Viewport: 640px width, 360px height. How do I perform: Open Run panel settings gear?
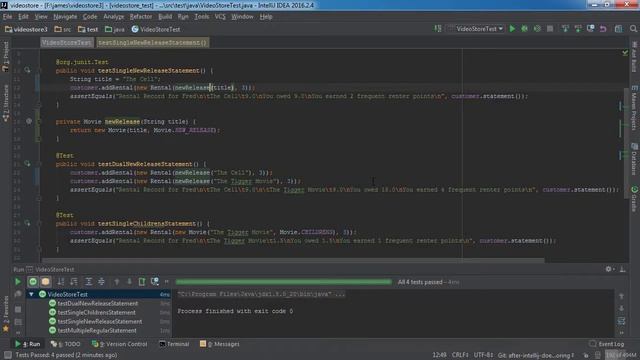coord(609,269)
